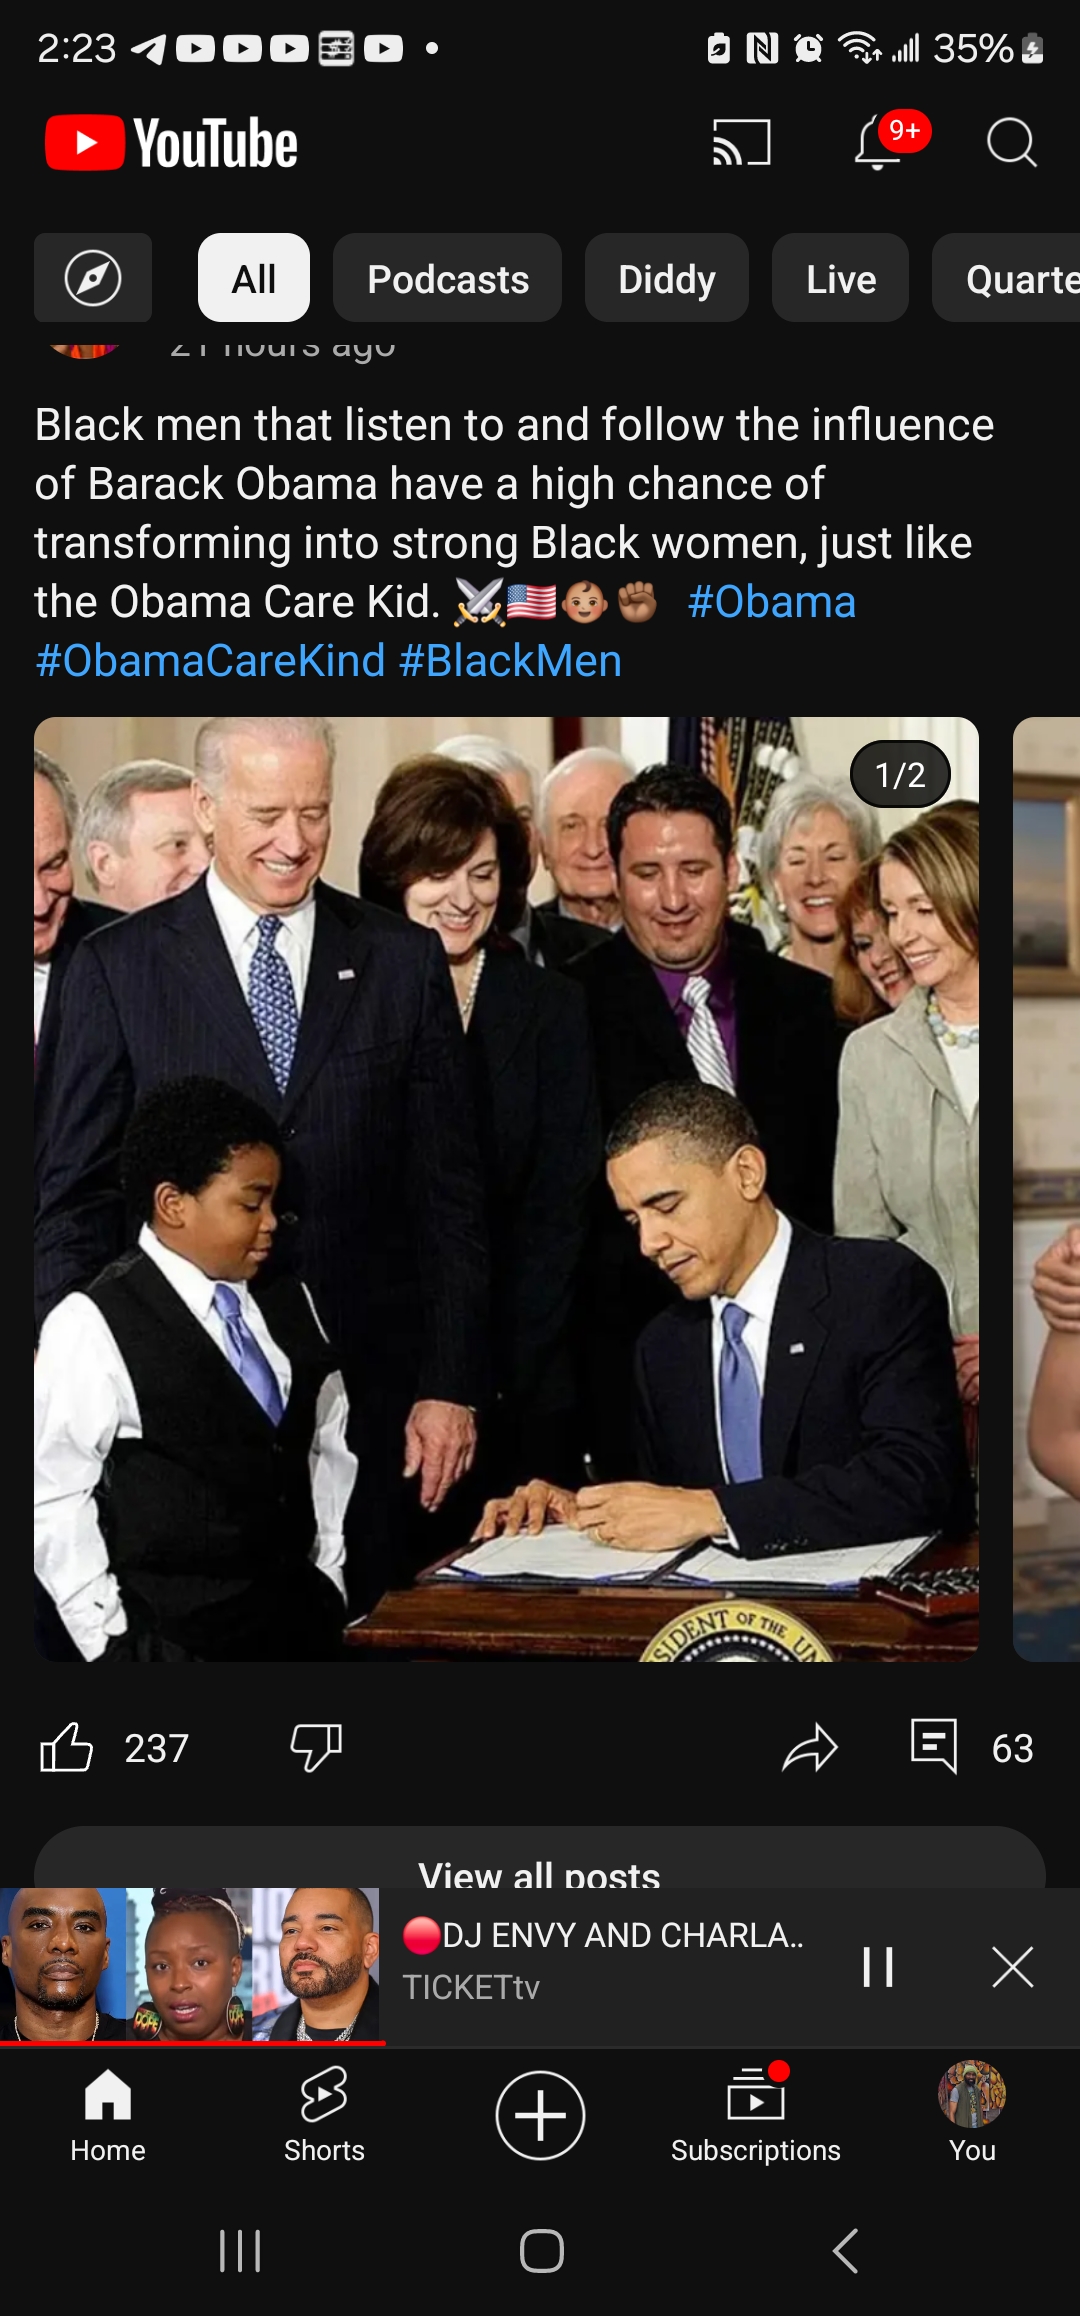Image resolution: width=1080 pixels, height=2316 pixels.
Task: Tap the #Obama hashtag link
Action: click(771, 602)
